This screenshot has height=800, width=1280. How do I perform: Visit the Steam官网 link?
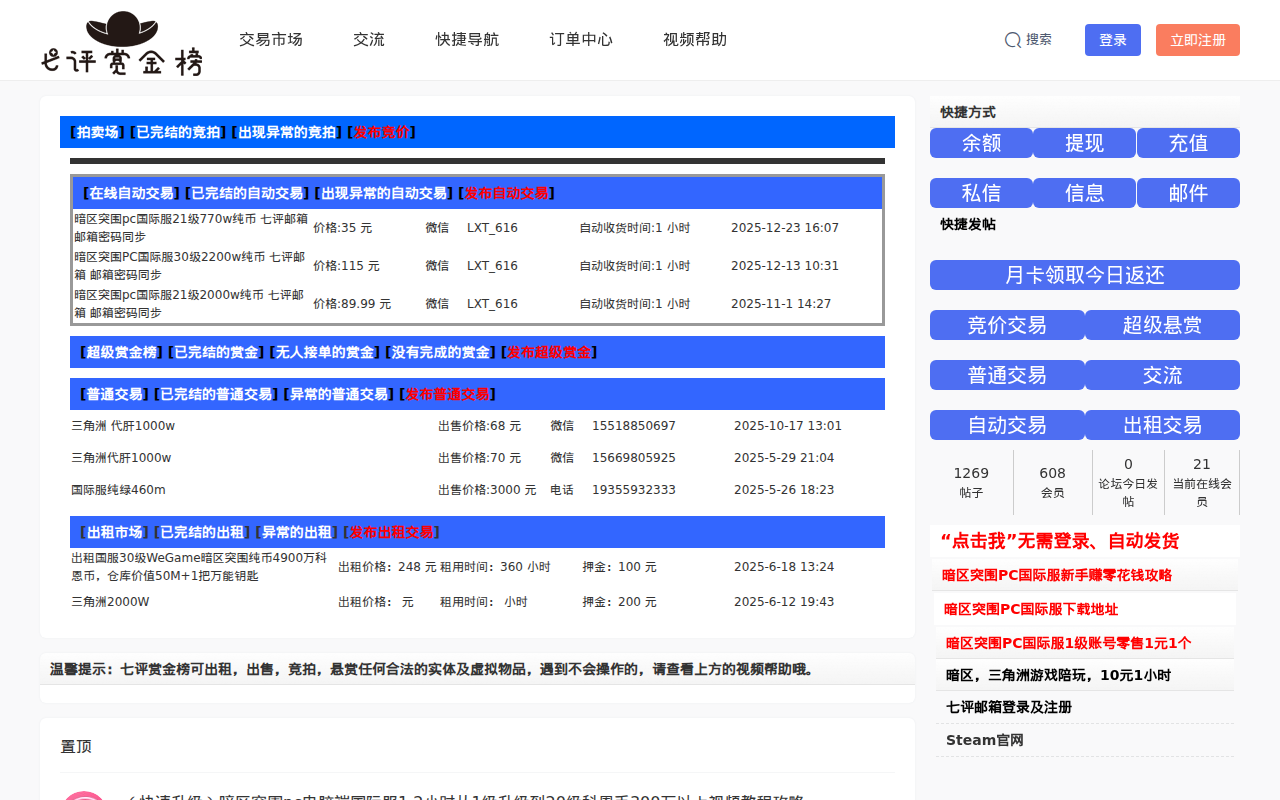(x=984, y=739)
